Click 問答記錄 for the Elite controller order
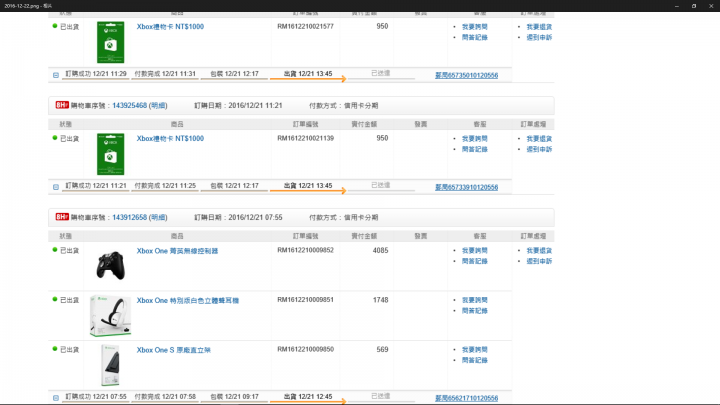 coord(475,261)
